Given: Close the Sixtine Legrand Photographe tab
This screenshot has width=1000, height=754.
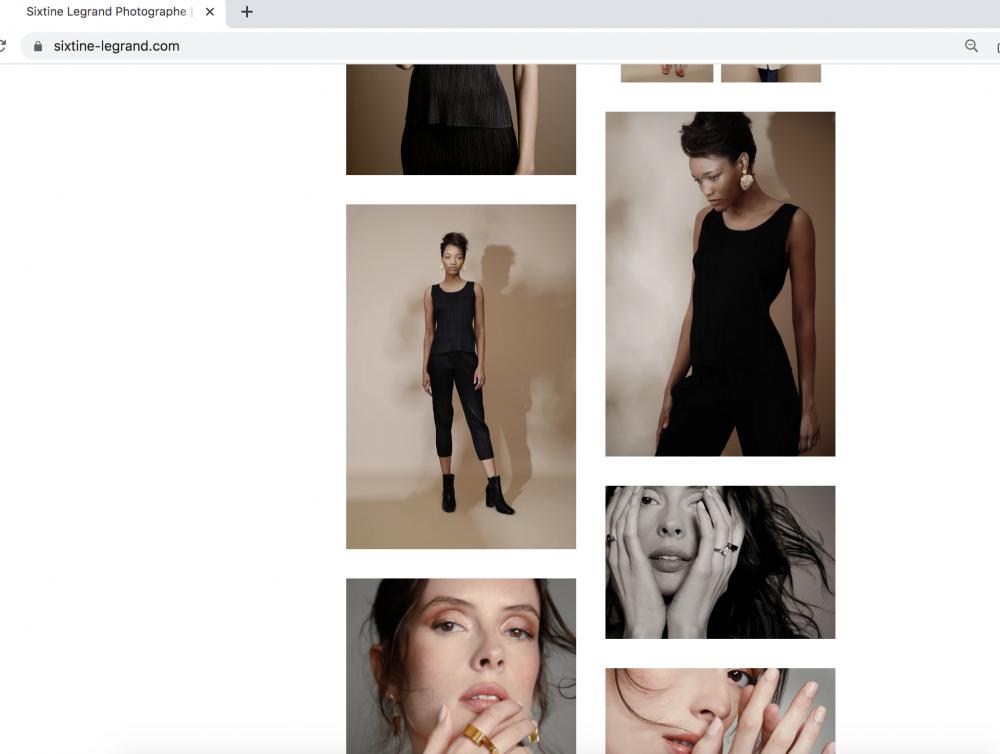Looking at the screenshot, I should (210, 11).
